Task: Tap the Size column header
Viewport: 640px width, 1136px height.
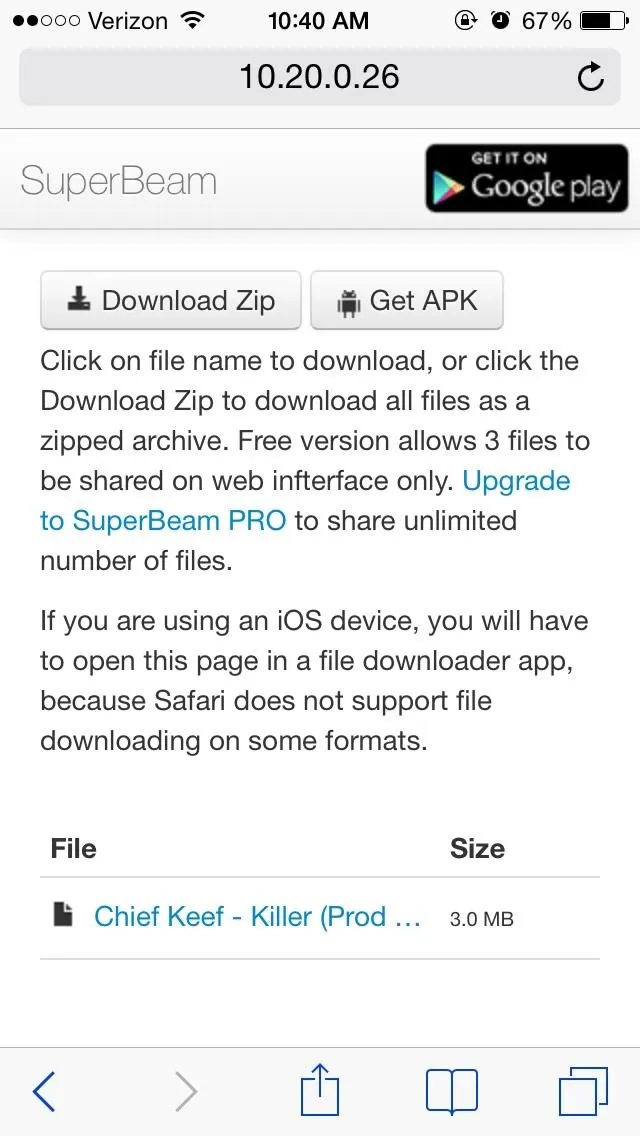Action: click(478, 848)
